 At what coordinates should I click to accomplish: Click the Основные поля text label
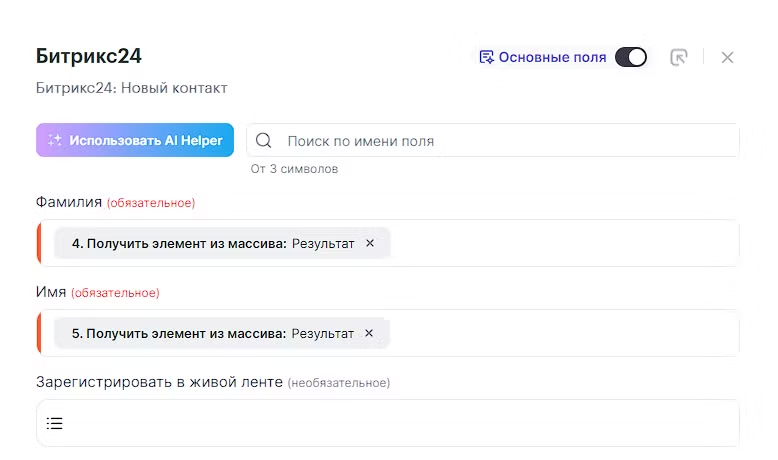coord(552,57)
